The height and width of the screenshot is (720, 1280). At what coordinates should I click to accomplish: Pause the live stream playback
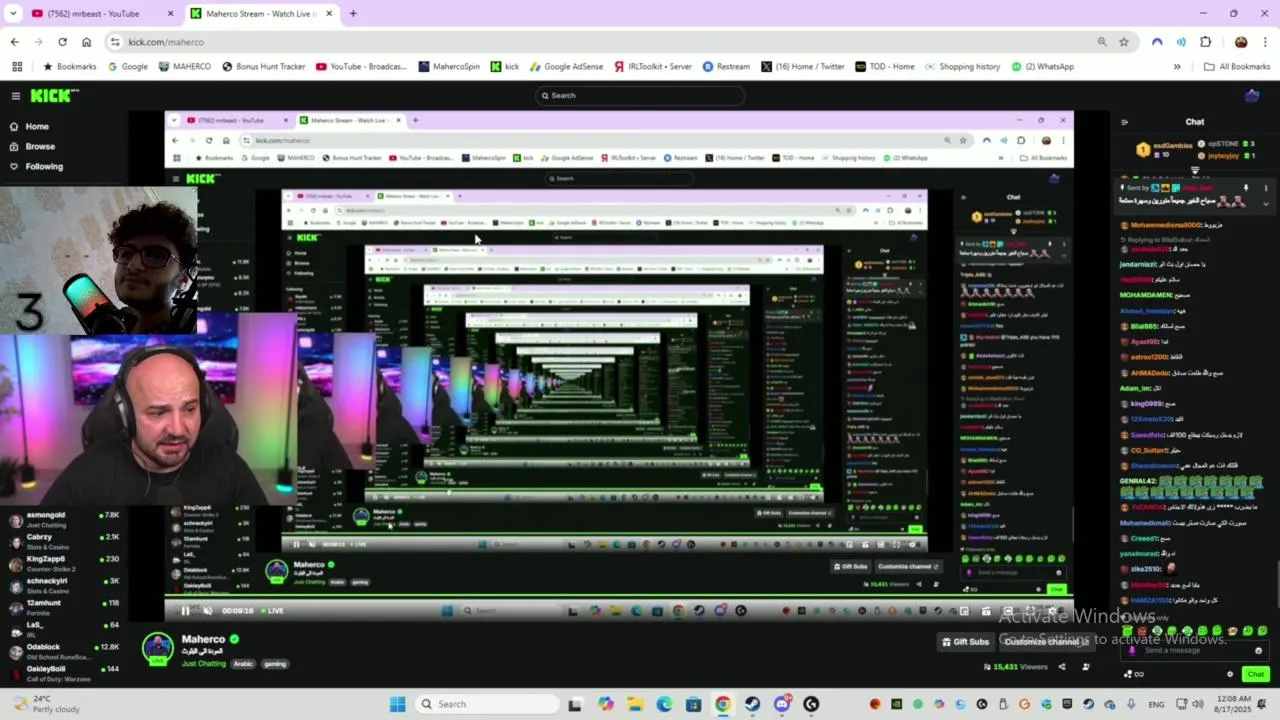point(185,611)
